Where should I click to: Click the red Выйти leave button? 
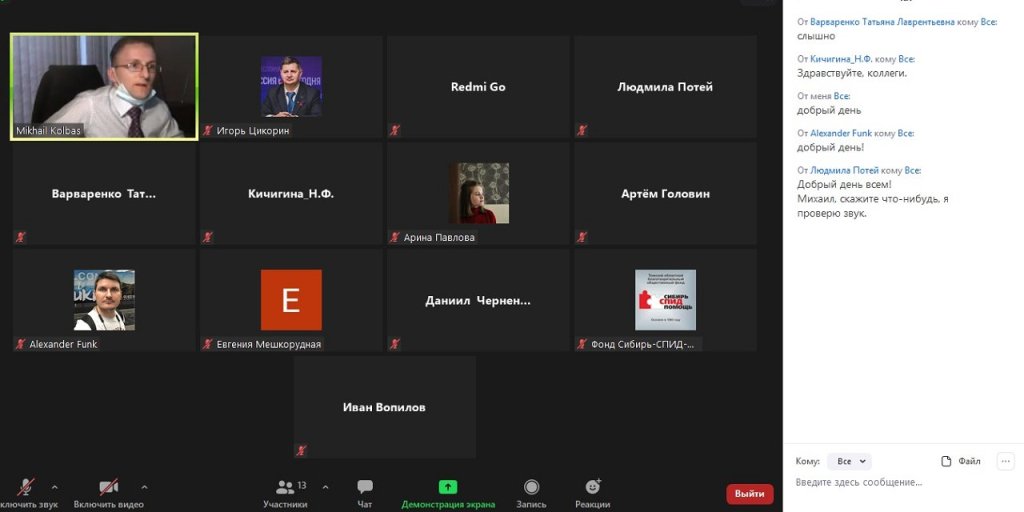coord(749,493)
